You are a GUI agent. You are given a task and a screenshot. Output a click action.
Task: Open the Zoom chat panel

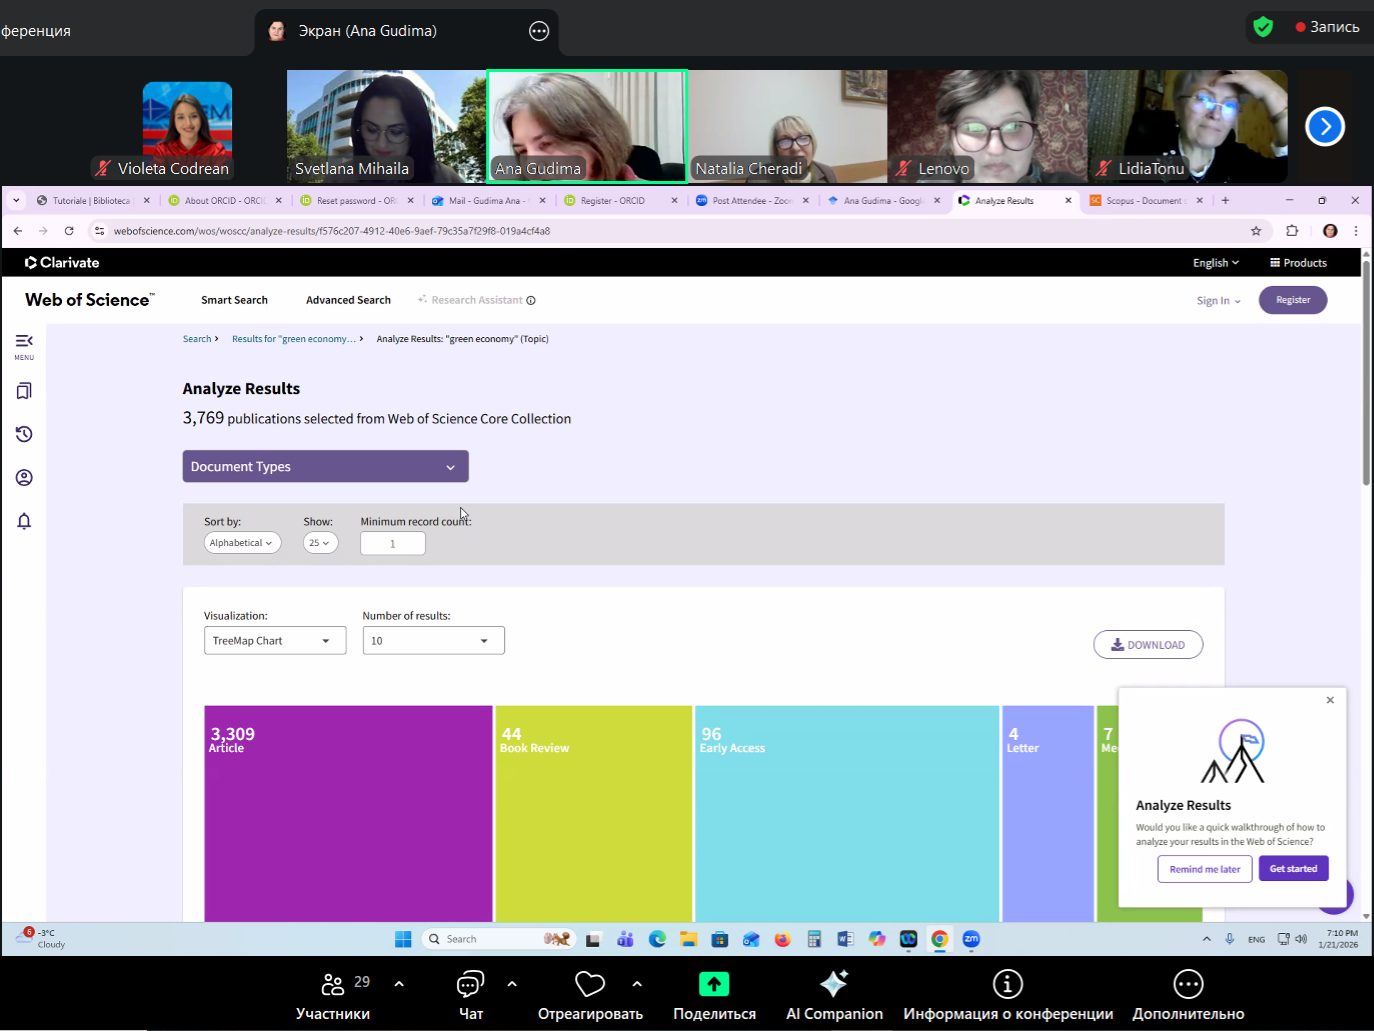pos(470,995)
